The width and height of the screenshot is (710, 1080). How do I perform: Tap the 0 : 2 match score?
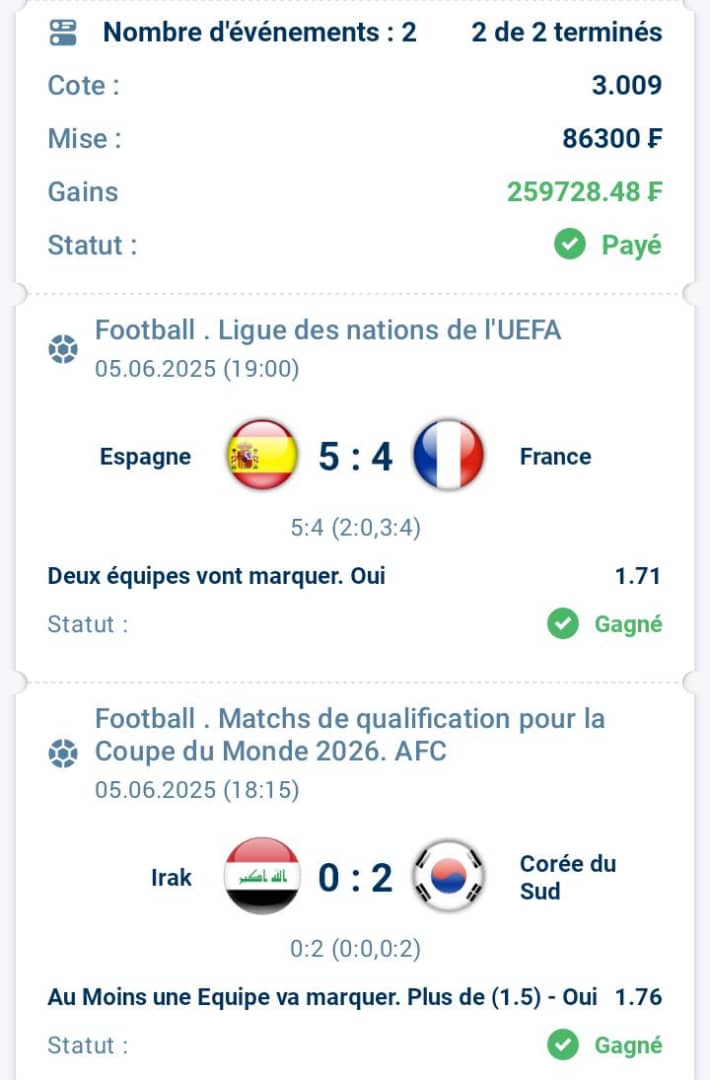355,878
